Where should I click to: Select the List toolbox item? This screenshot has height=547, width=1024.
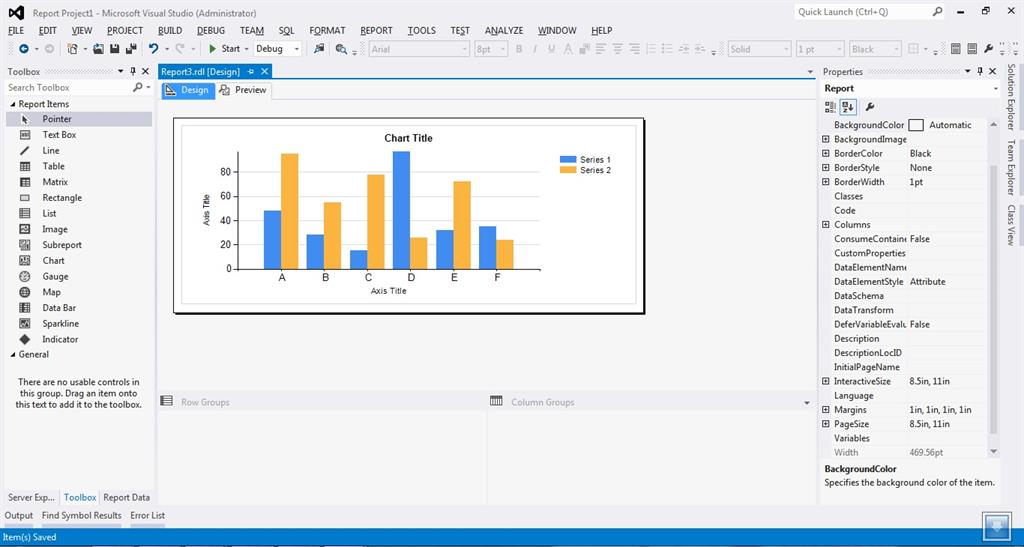(x=79, y=213)
